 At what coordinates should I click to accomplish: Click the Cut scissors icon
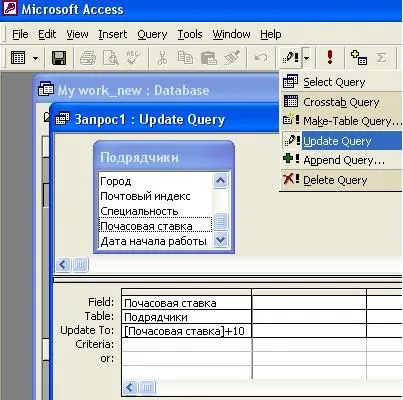coord(162,58)
